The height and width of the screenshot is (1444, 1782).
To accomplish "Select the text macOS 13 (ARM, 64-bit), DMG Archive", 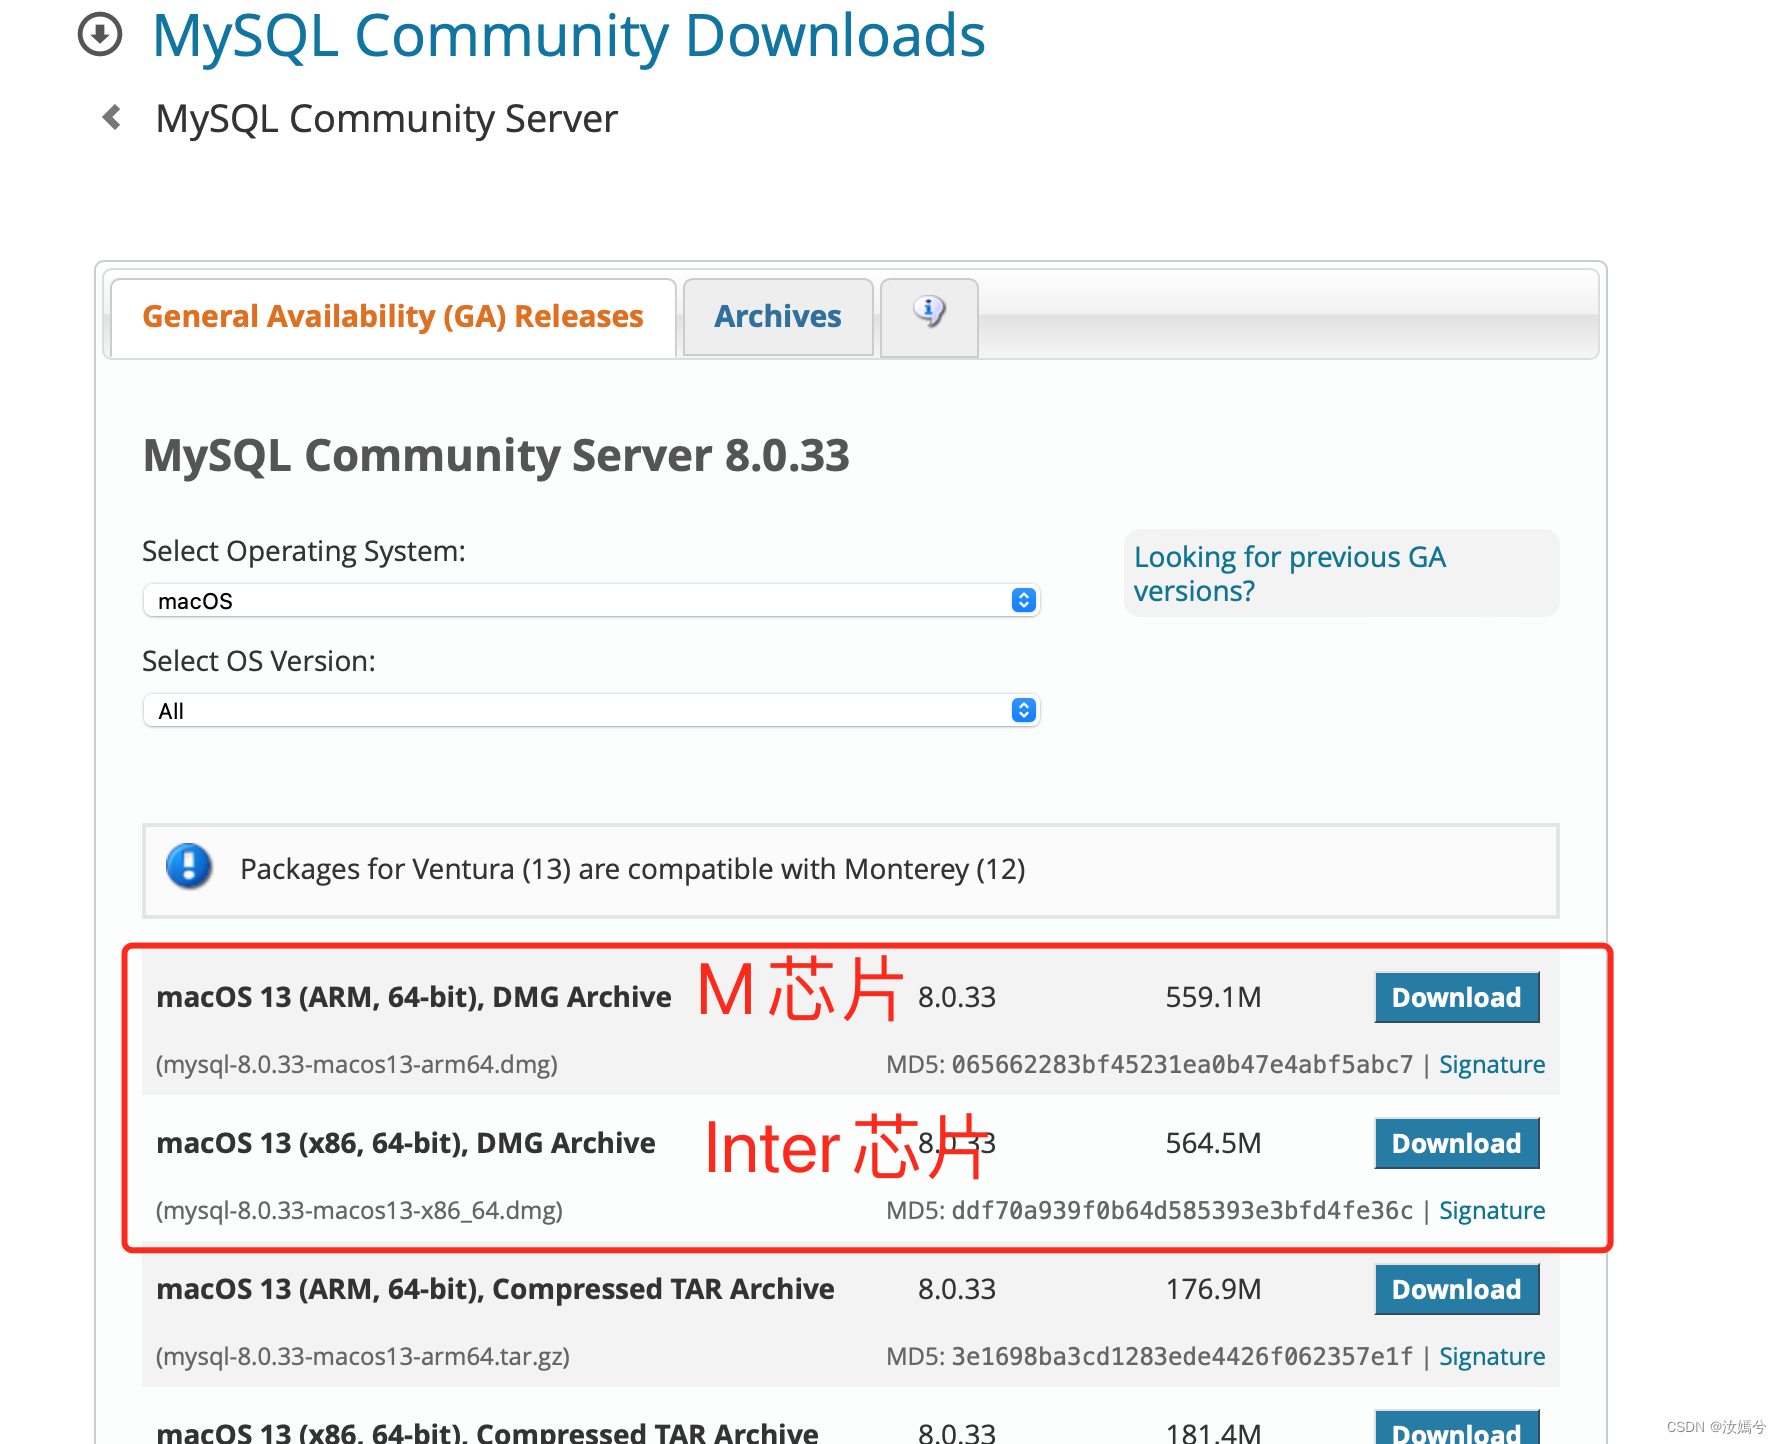I will click(414, 997).
